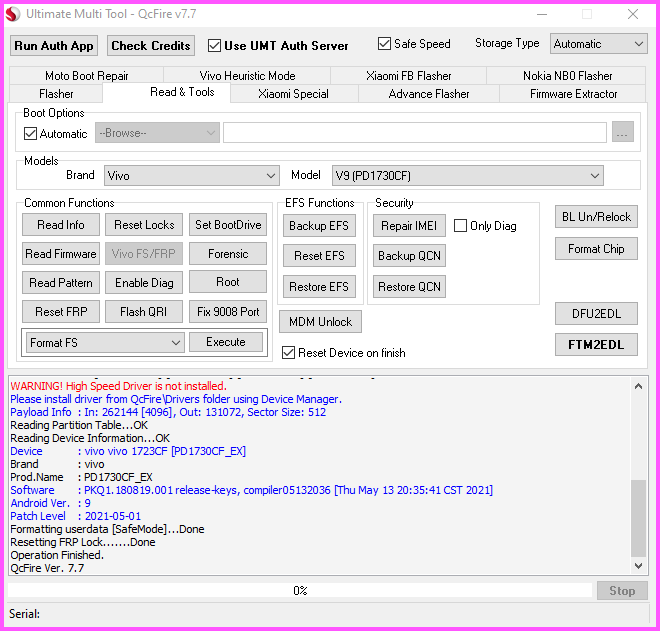Click the Root button
This screenshot has height=631, width=660.
click(x=228, y=282)
